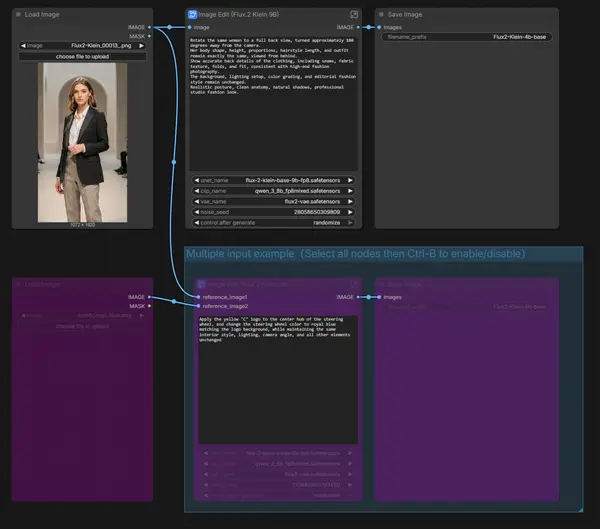
Task: Collapse the top Save Image node
Action: click(x=381, y=15)
